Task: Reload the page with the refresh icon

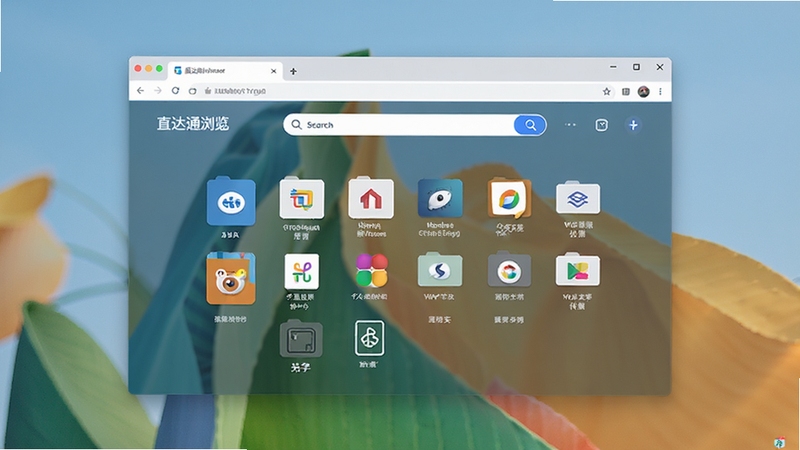Action: coord(175,91)
